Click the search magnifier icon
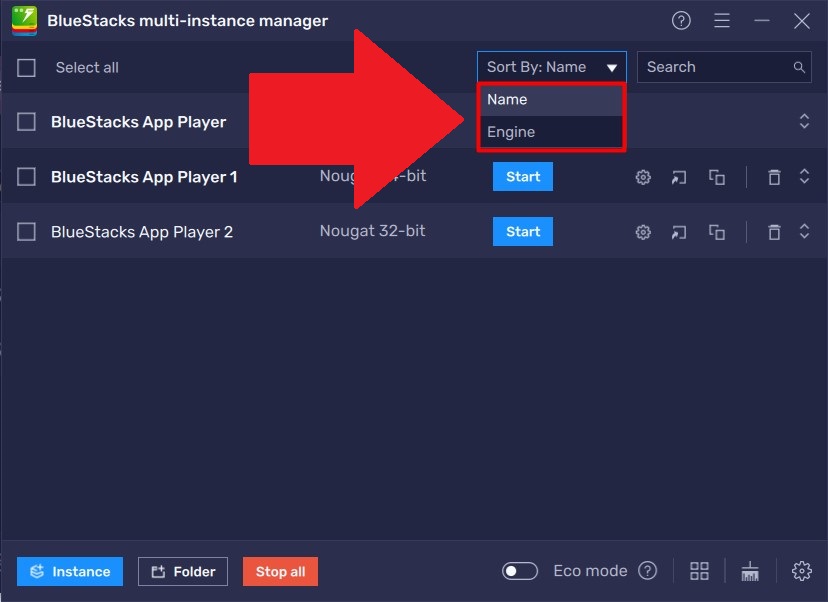This screenshot has width=828, height=602. 799,67
